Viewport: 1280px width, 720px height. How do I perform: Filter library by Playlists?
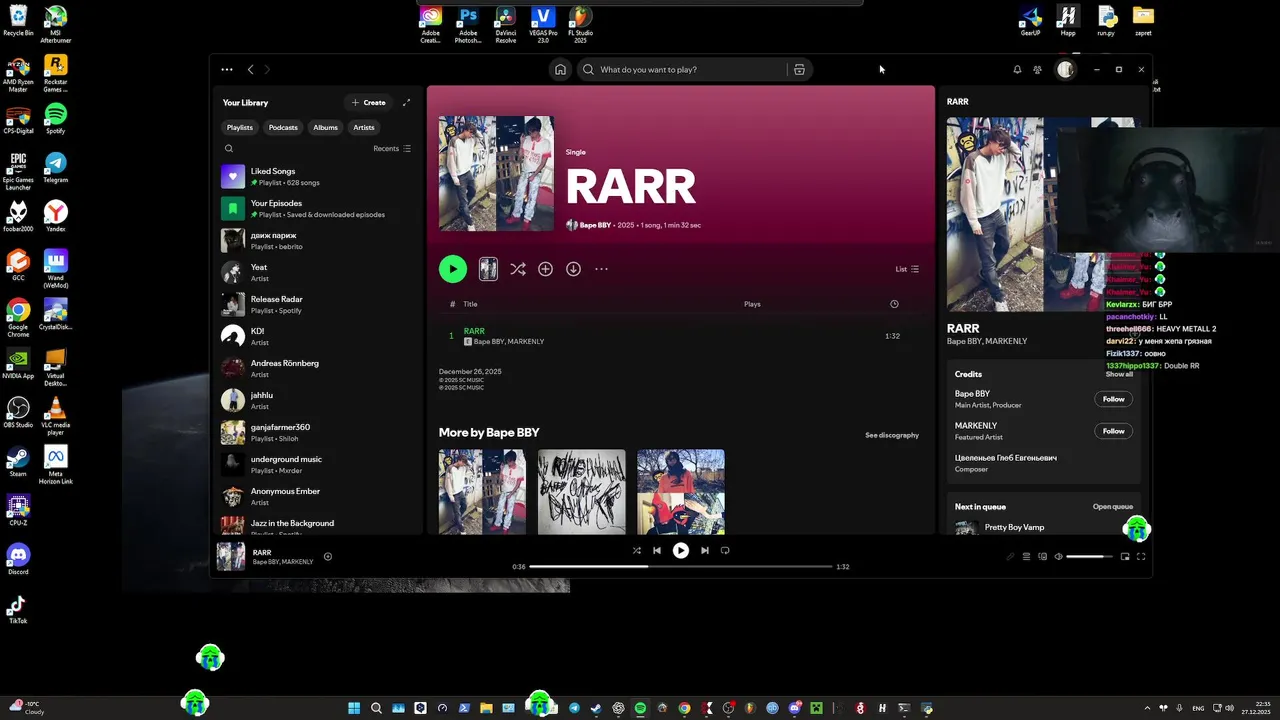[240, 127]
